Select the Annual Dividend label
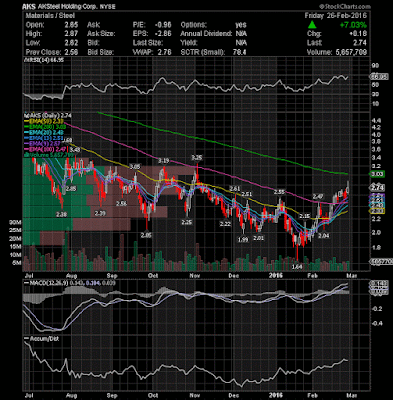Screen dimensions: 393x400 tap(206, 34)
